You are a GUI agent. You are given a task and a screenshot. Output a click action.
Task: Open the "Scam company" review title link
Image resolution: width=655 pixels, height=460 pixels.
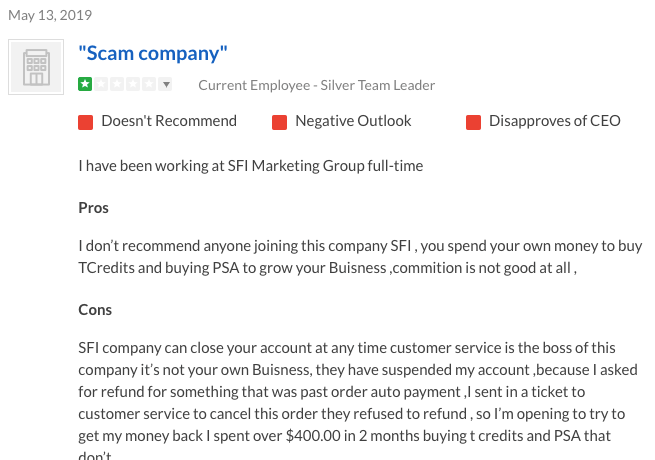[x=153, y=53]
